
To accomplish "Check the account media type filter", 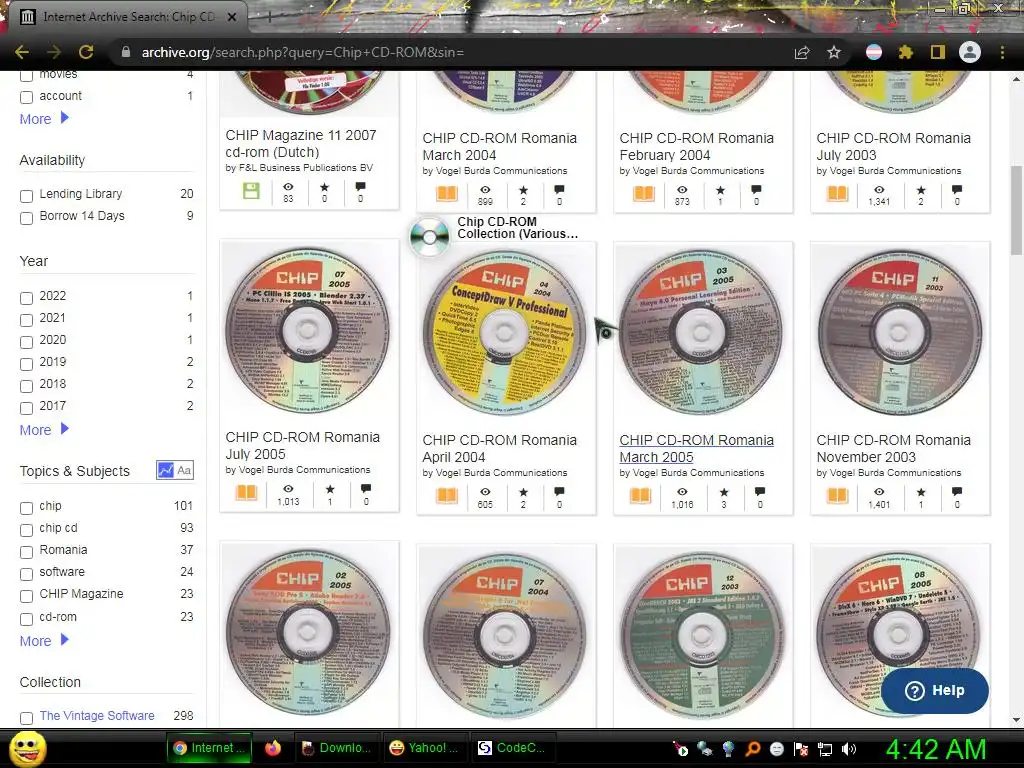I will click(x=26, y=97).
